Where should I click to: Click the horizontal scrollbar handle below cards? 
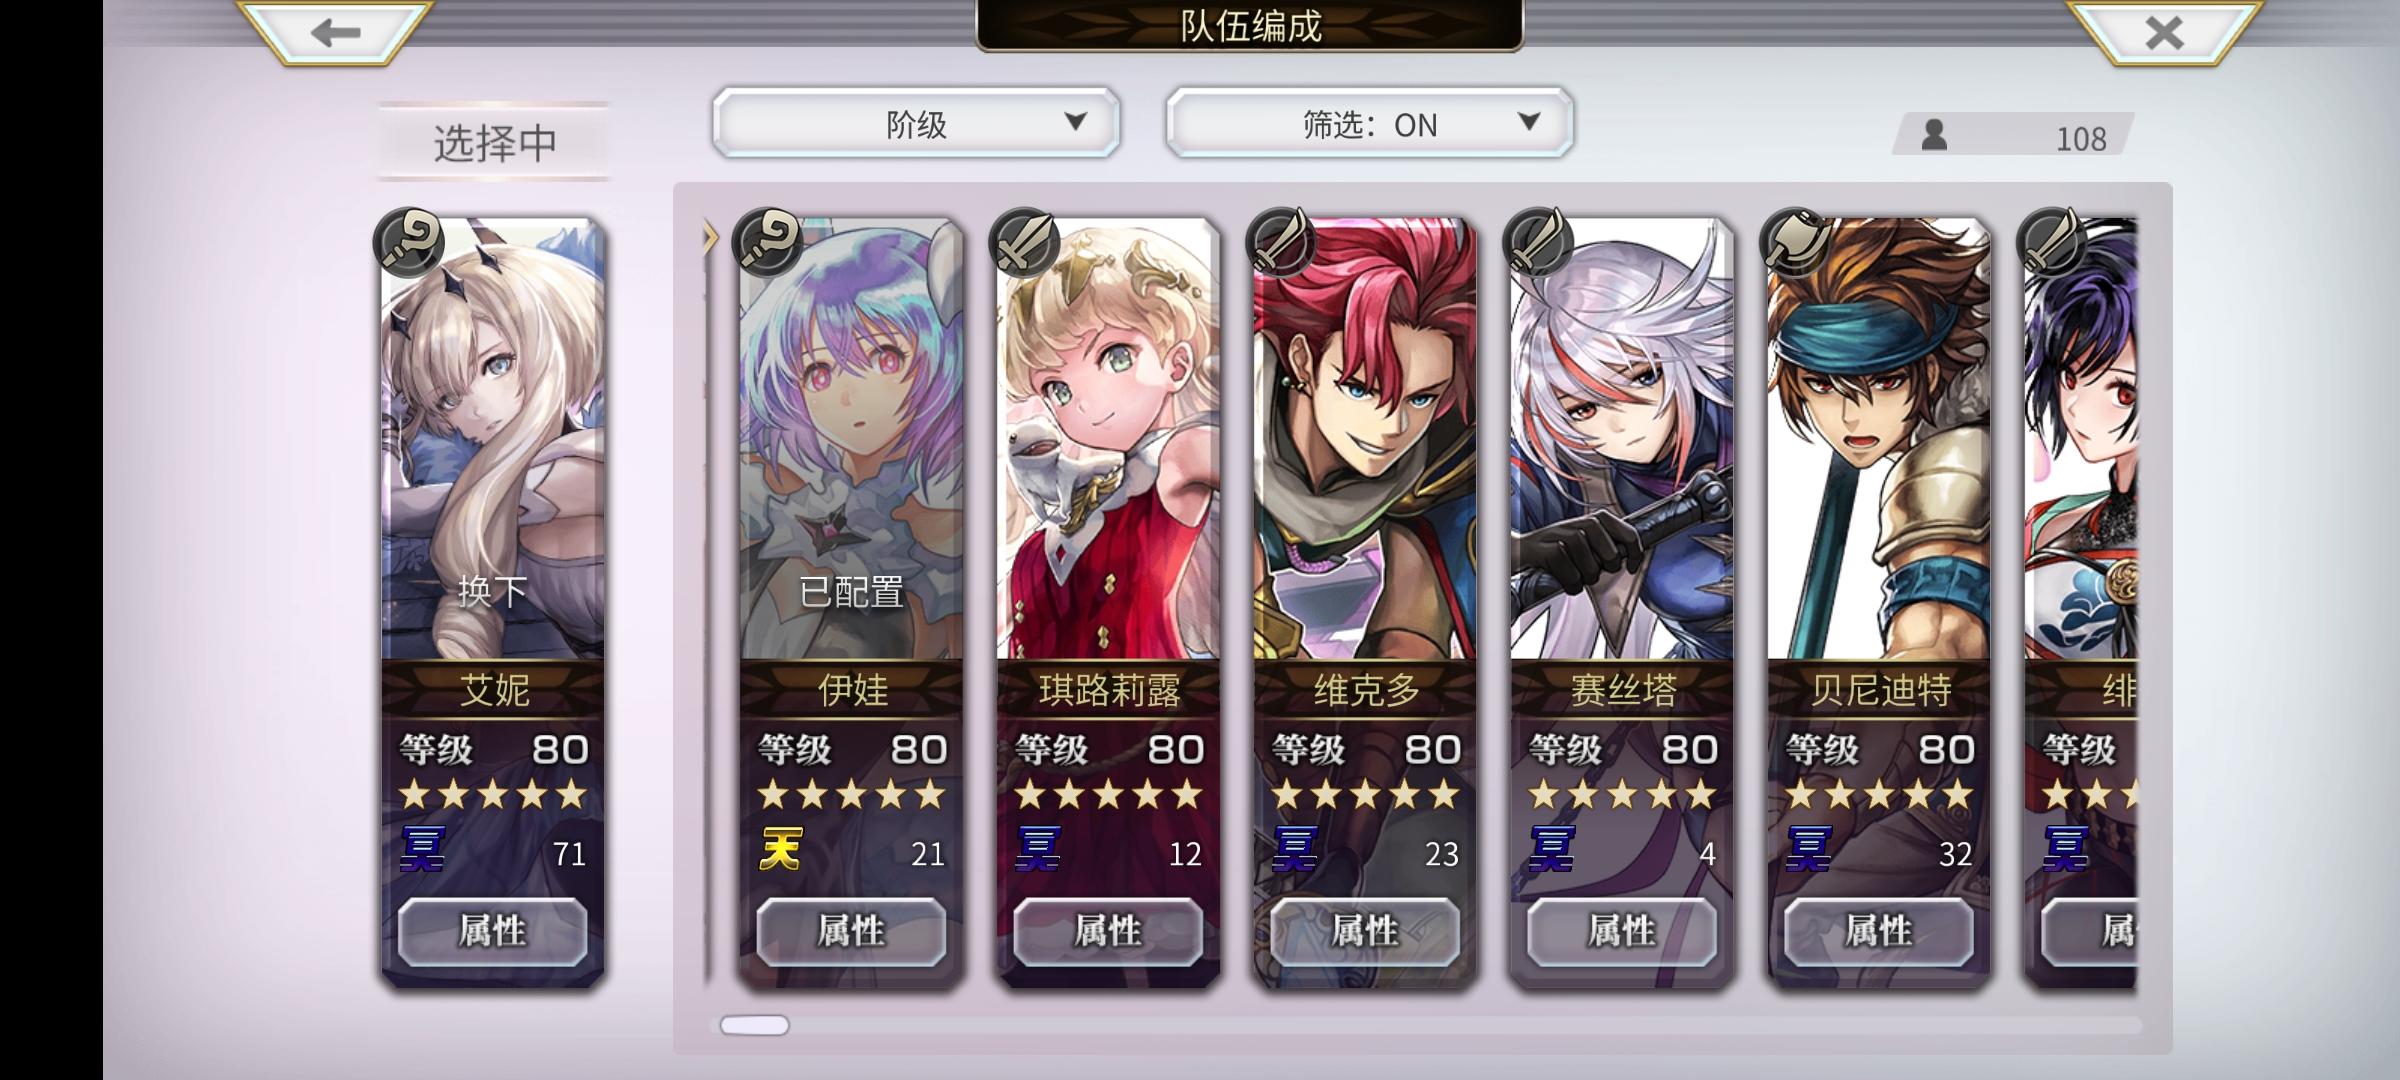(x=755, y=1025)
